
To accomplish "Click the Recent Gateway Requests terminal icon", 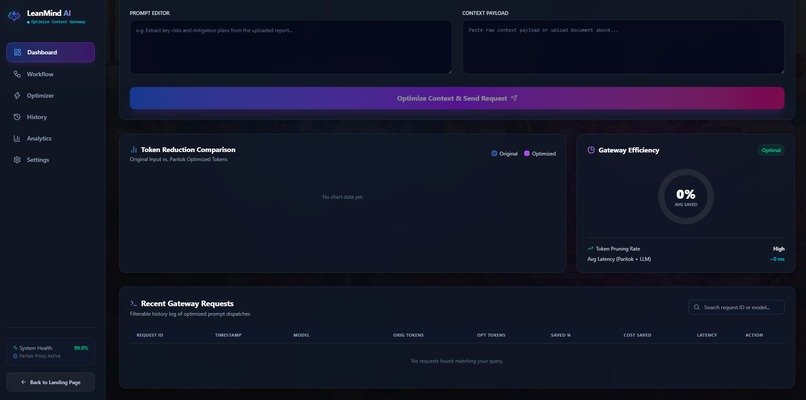I will [x=134, y=303].
